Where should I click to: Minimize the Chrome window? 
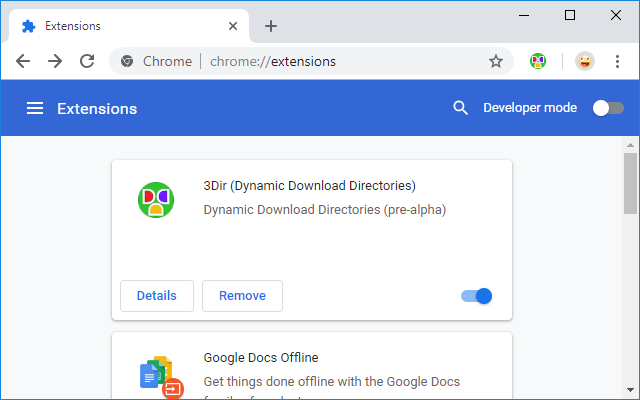pyautogui.click(x=524, y=16)
